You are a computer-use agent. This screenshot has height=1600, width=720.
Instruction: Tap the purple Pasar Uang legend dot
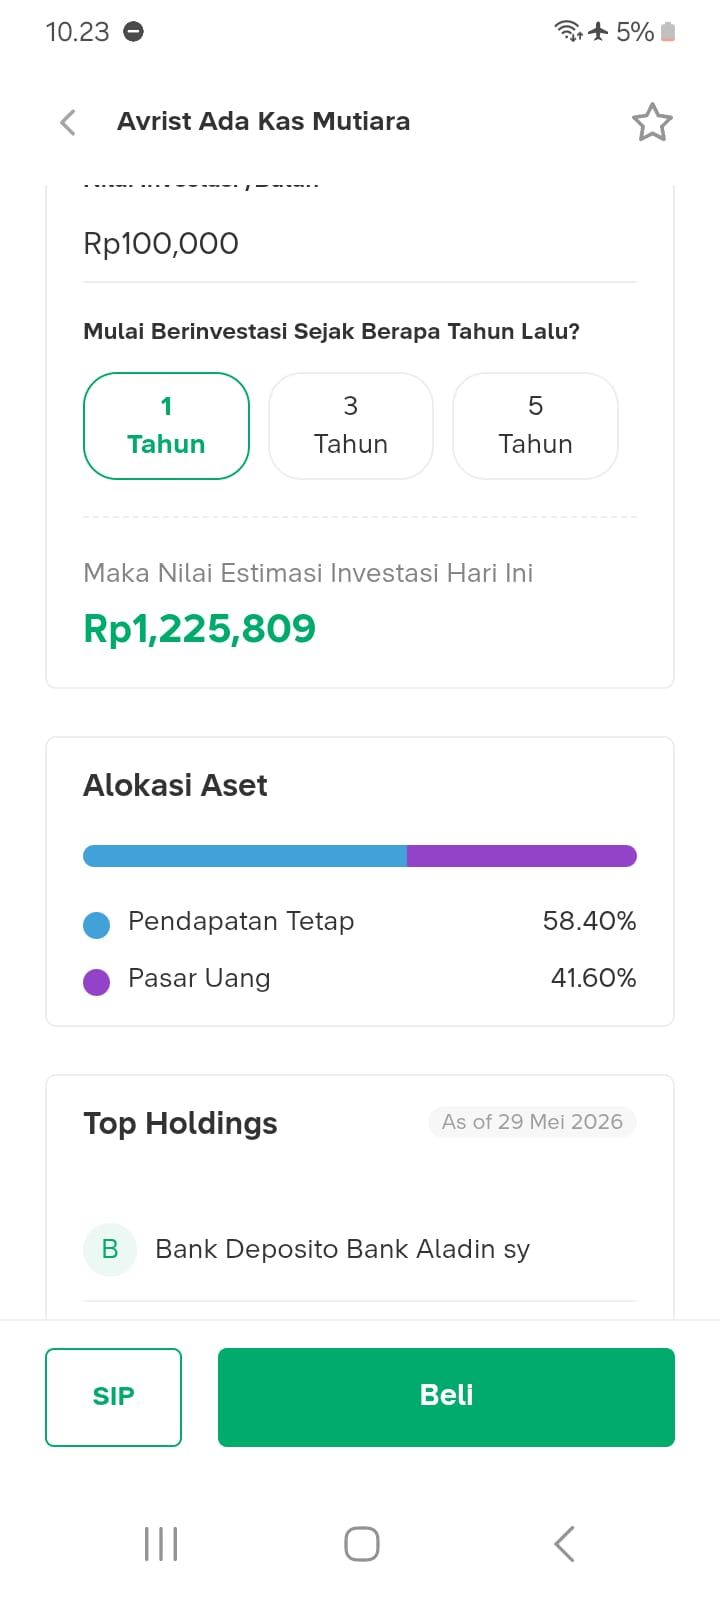pos(97,982)
